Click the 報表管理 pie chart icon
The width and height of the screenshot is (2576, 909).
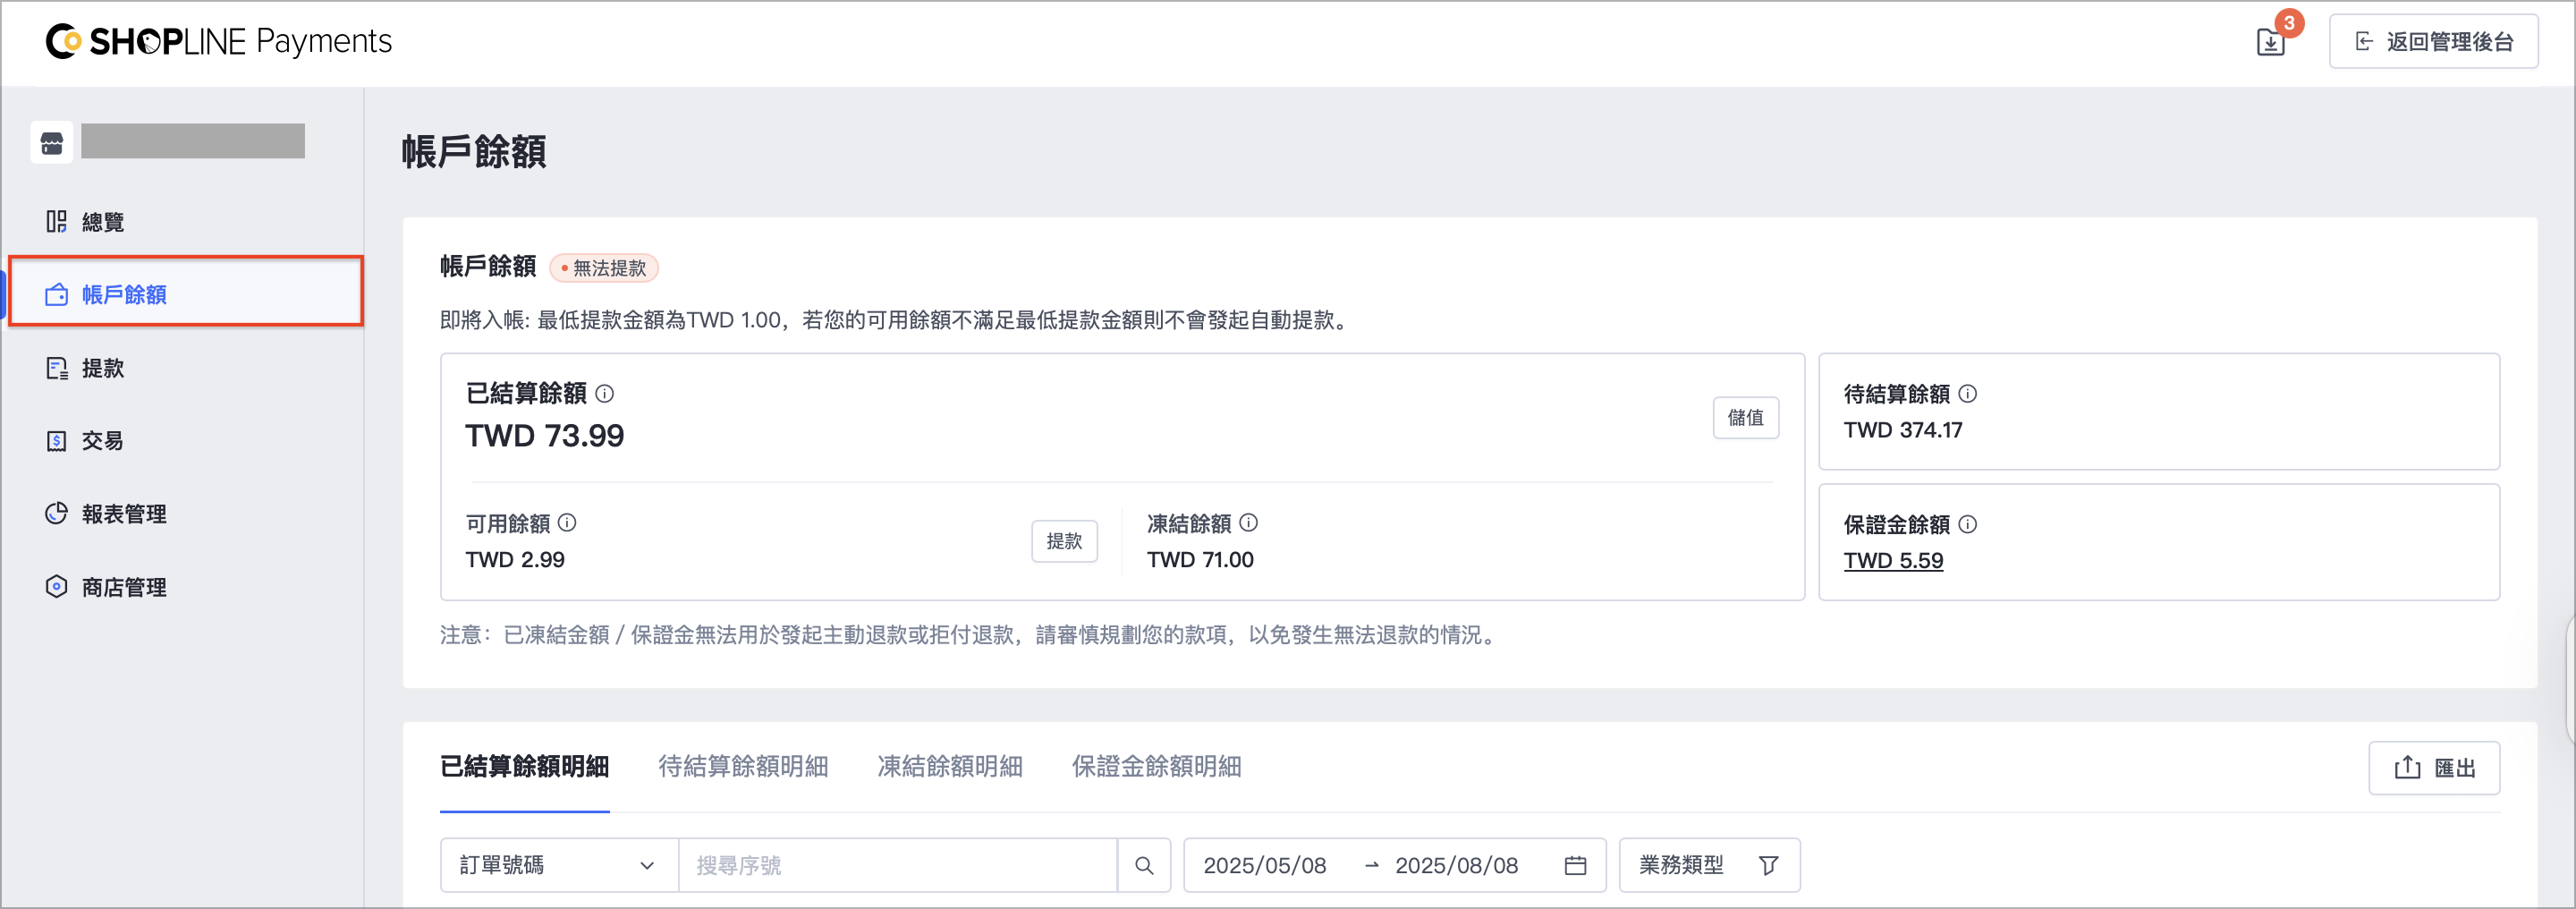click(x=56, y=514)
